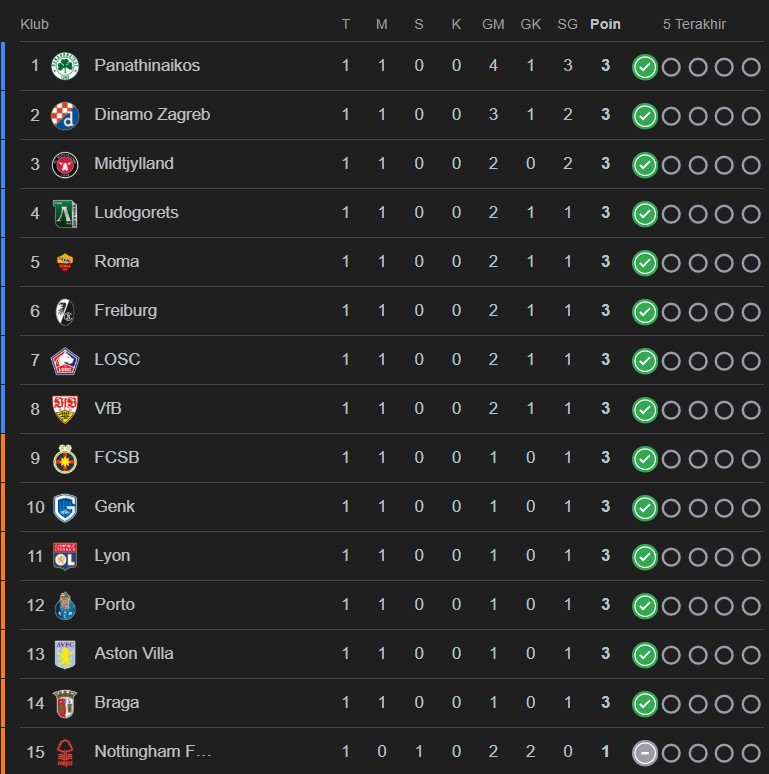Viewport: 769px width, 774px height.
Task: Click the Nottingham Forest tree logo
Action: [65, 752]
